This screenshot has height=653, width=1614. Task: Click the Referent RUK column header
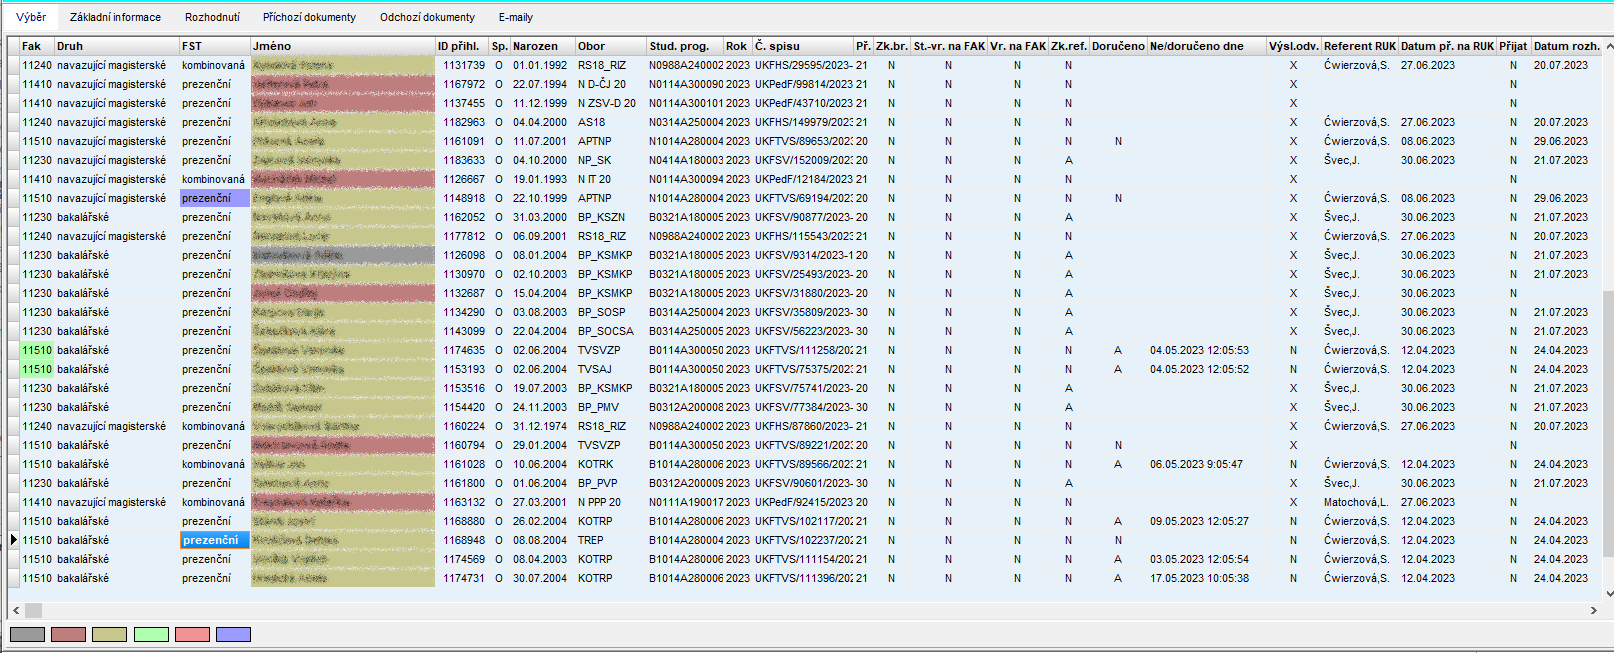tap(1359, 46)
